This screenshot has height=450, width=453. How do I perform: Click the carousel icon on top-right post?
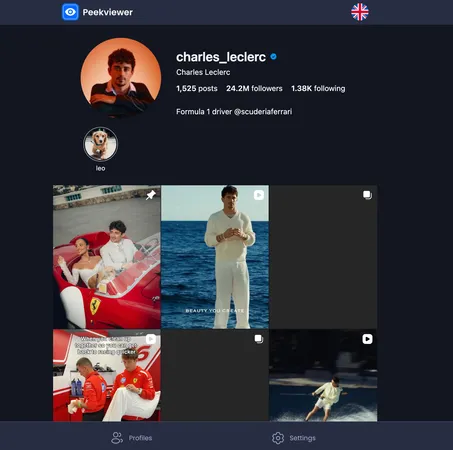pos(367,195)
